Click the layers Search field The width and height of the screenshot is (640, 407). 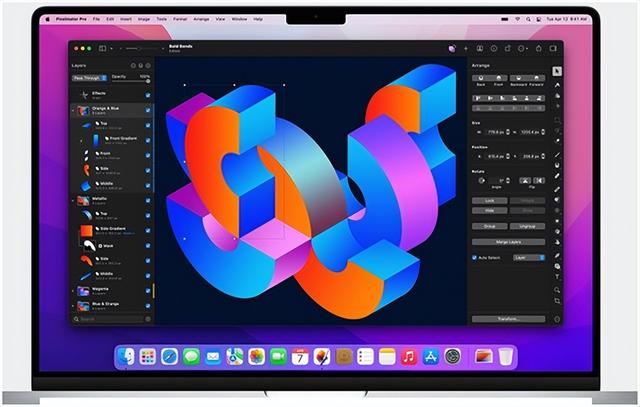pyautogui.click(x=109, y=319)
